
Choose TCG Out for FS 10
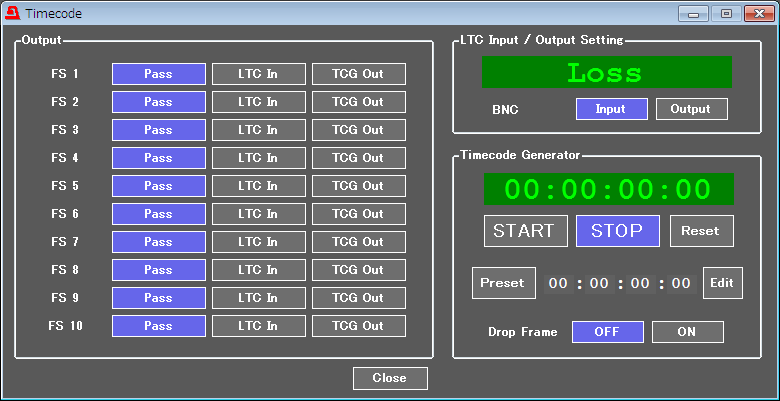click(358, 326)
